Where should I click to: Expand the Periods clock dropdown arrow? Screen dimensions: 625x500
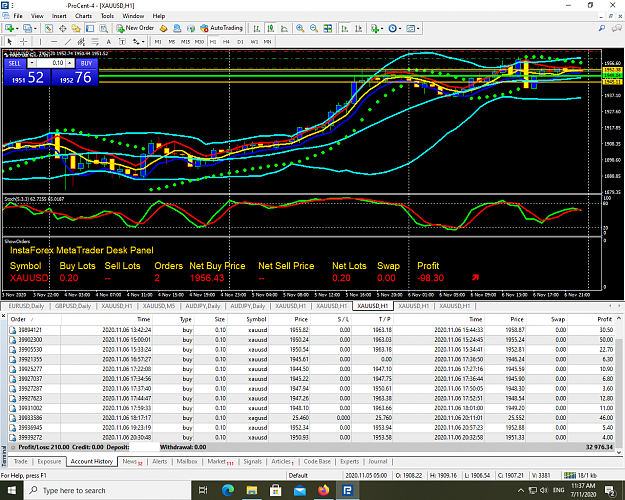click(400, 28)
